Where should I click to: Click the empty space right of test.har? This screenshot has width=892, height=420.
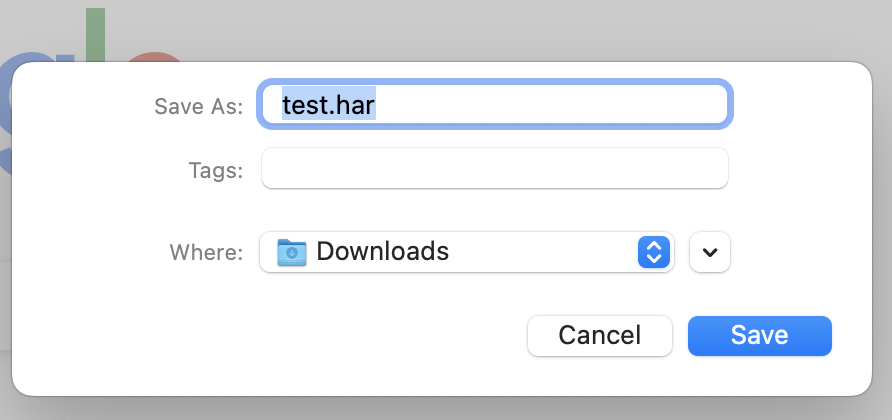[560, 104]
